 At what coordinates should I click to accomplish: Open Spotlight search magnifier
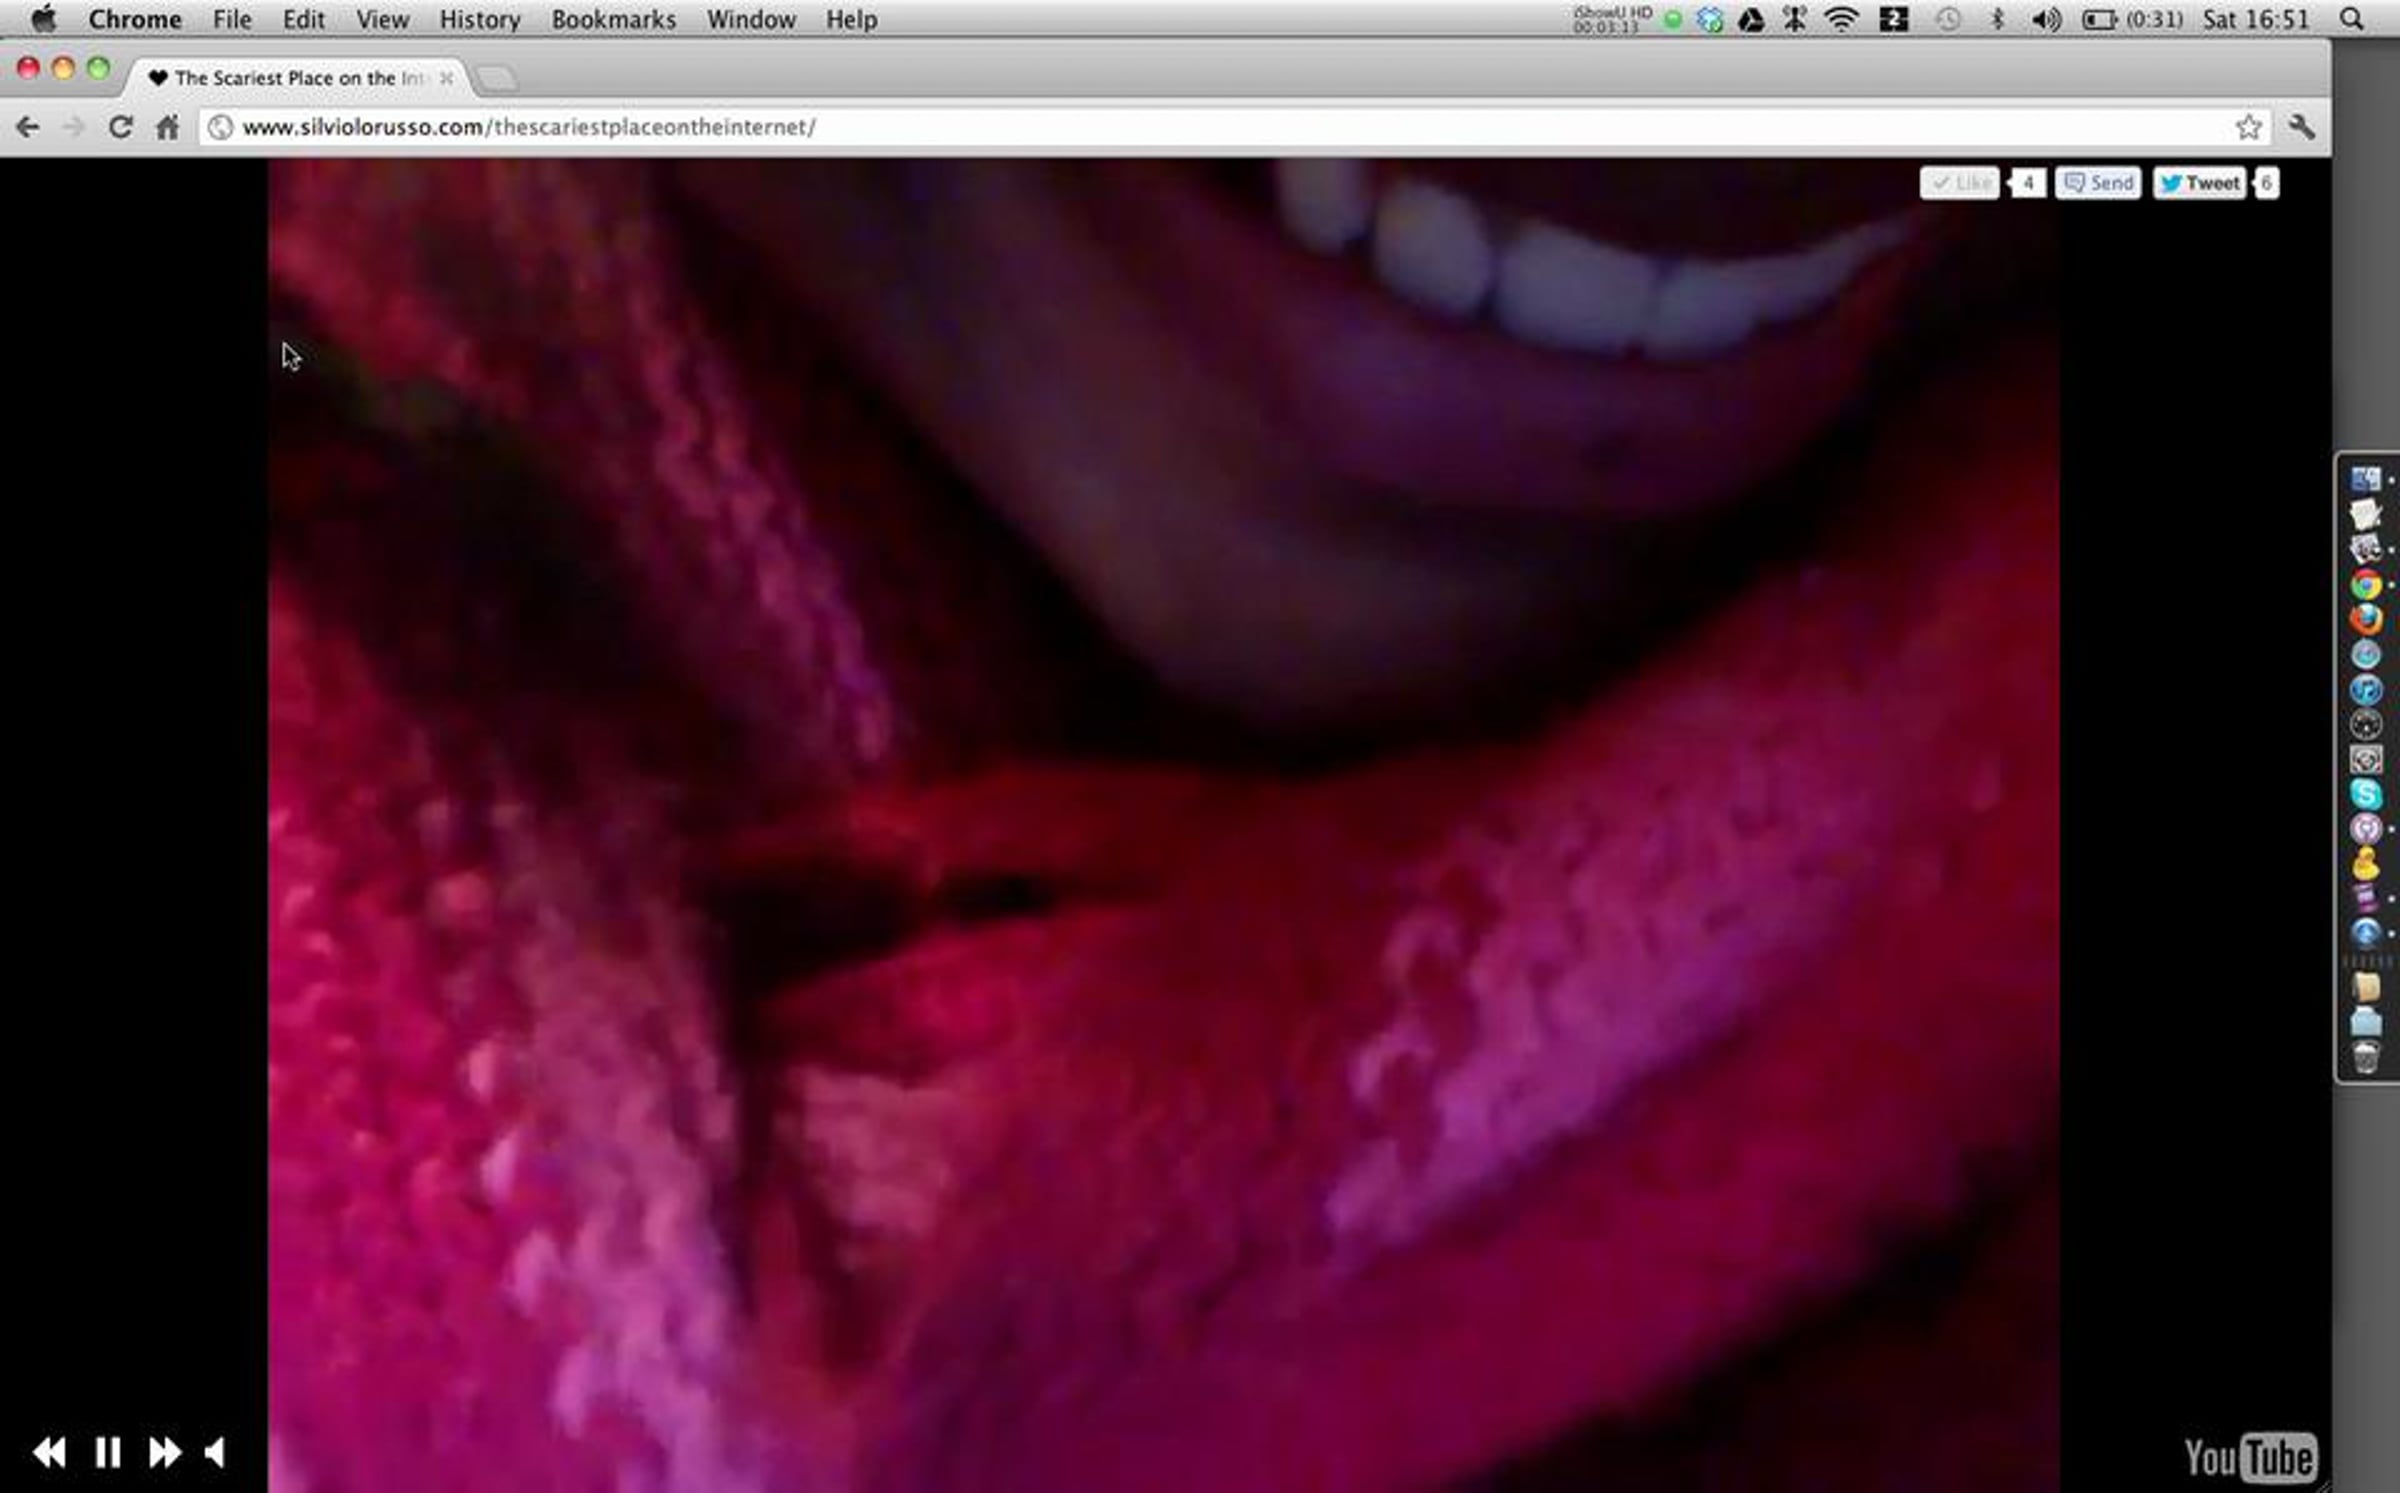click(x=2352, y=19)
